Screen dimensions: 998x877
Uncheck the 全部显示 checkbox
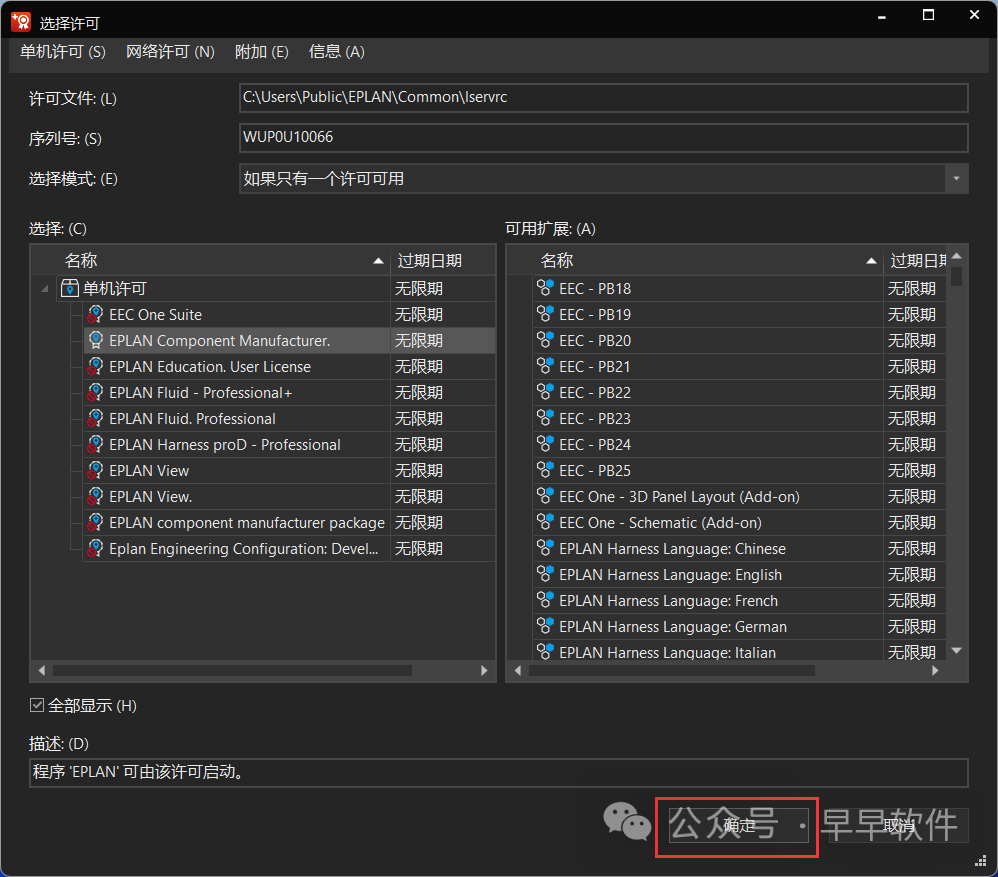(38, 706)
